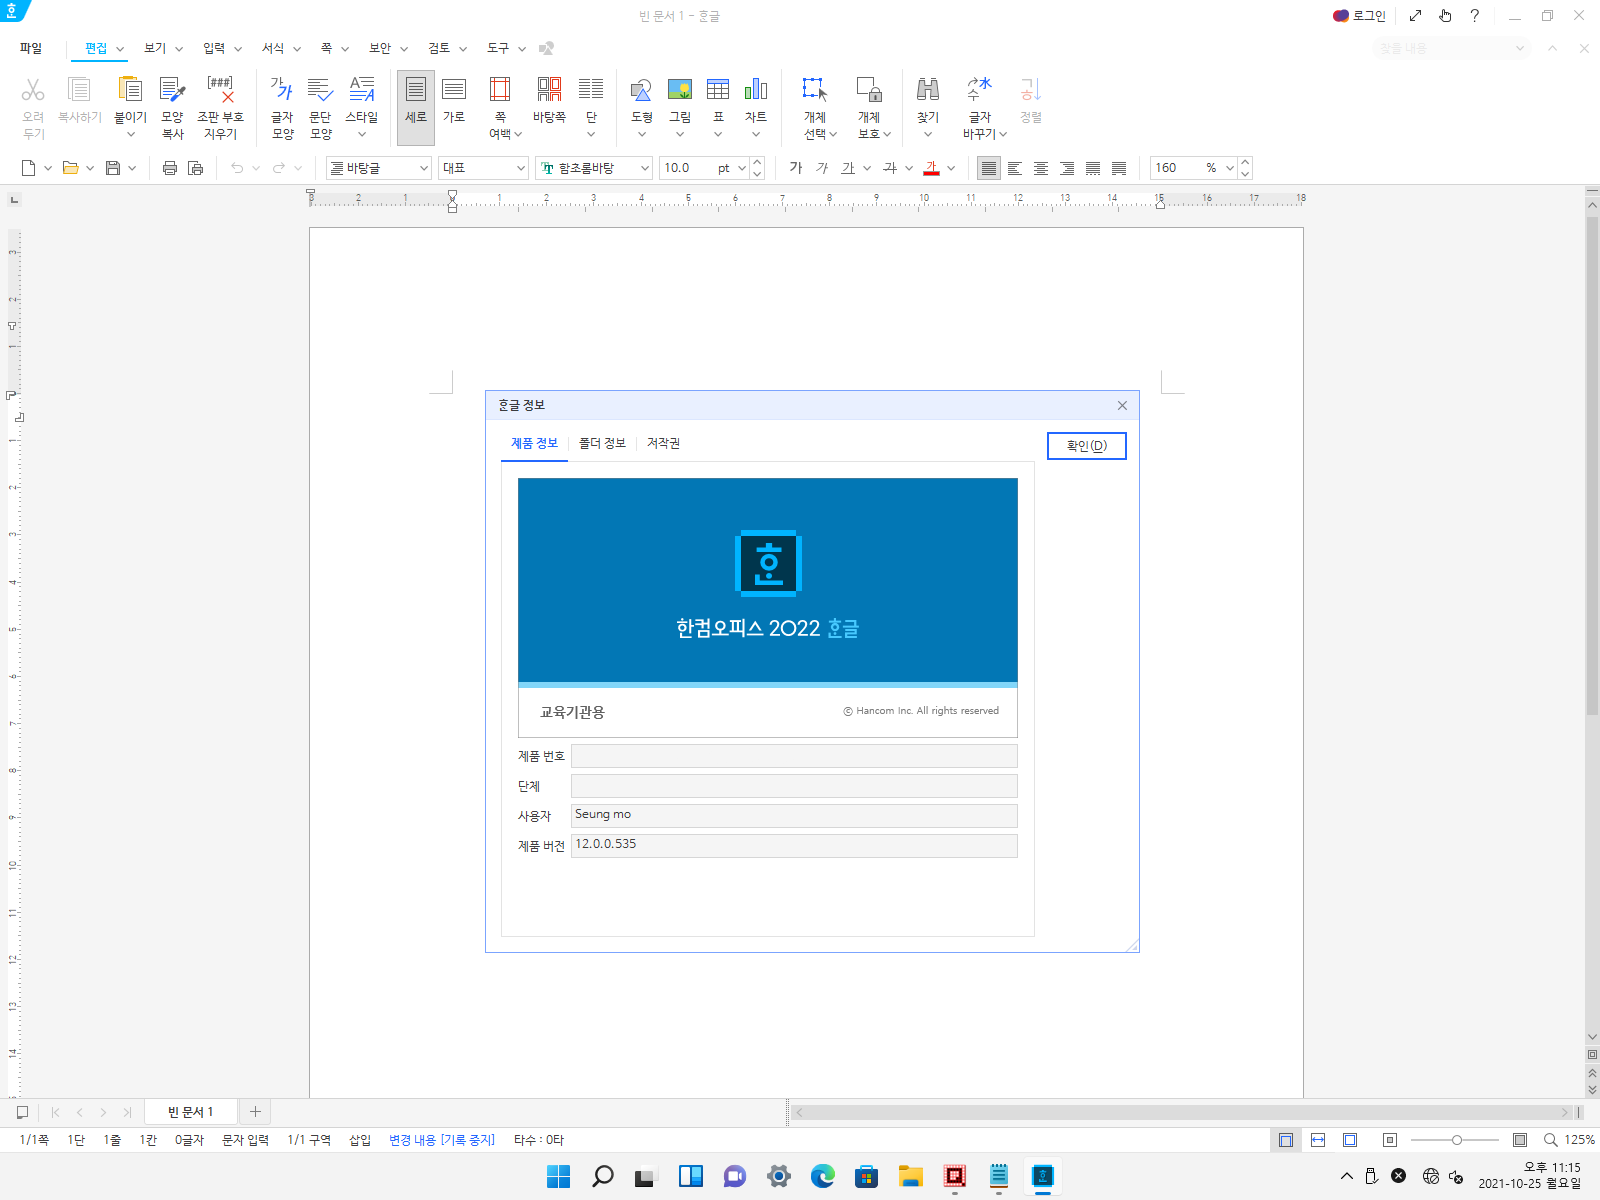Click the Columns (단) icon
1600x1200 pixels.
coord(591,90)
